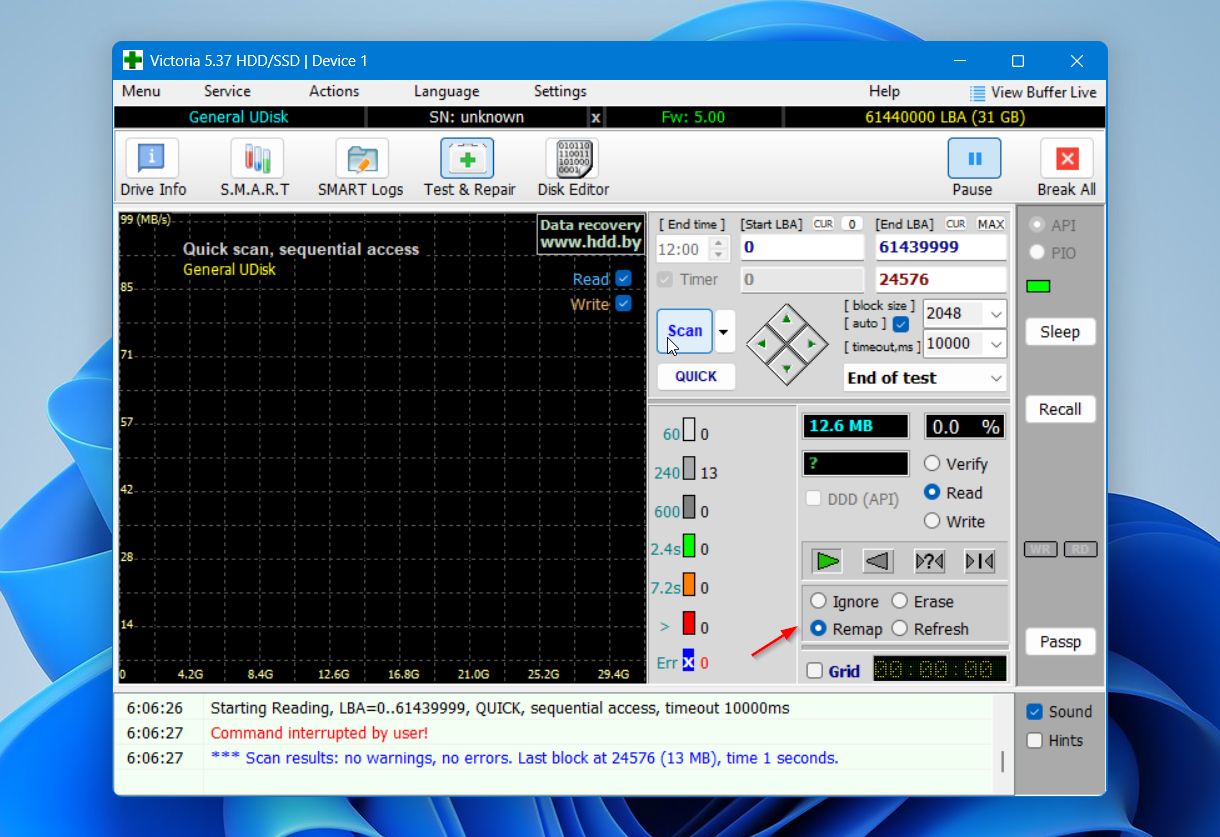Image resolution: width=1220 pixels, height=837 pixels.
Task: Click the WR indicator button
Action: (1041, 549)
